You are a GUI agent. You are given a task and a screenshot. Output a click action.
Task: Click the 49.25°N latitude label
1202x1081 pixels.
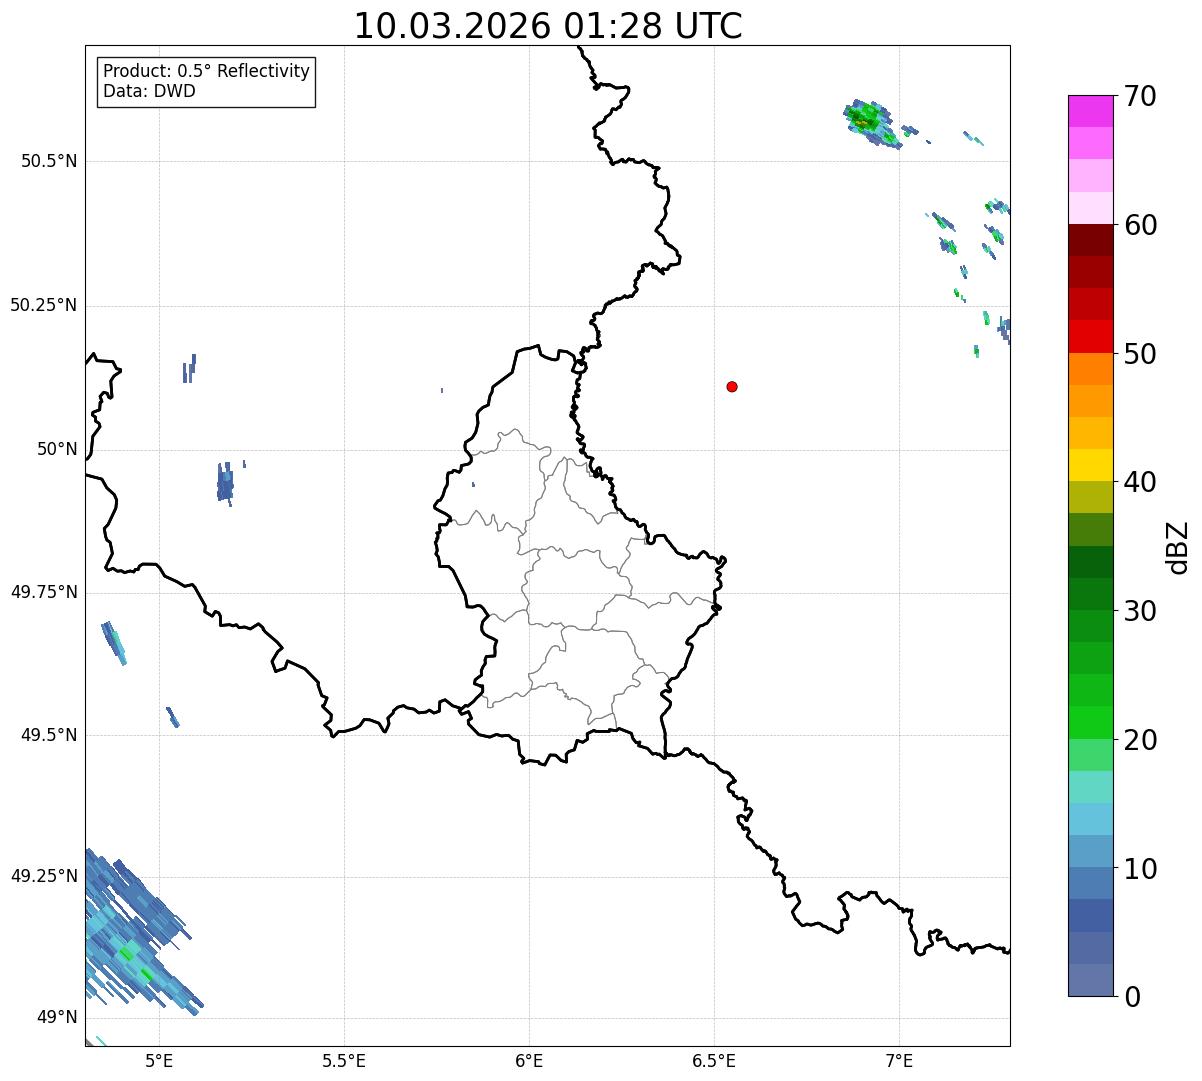coord(44,876)
